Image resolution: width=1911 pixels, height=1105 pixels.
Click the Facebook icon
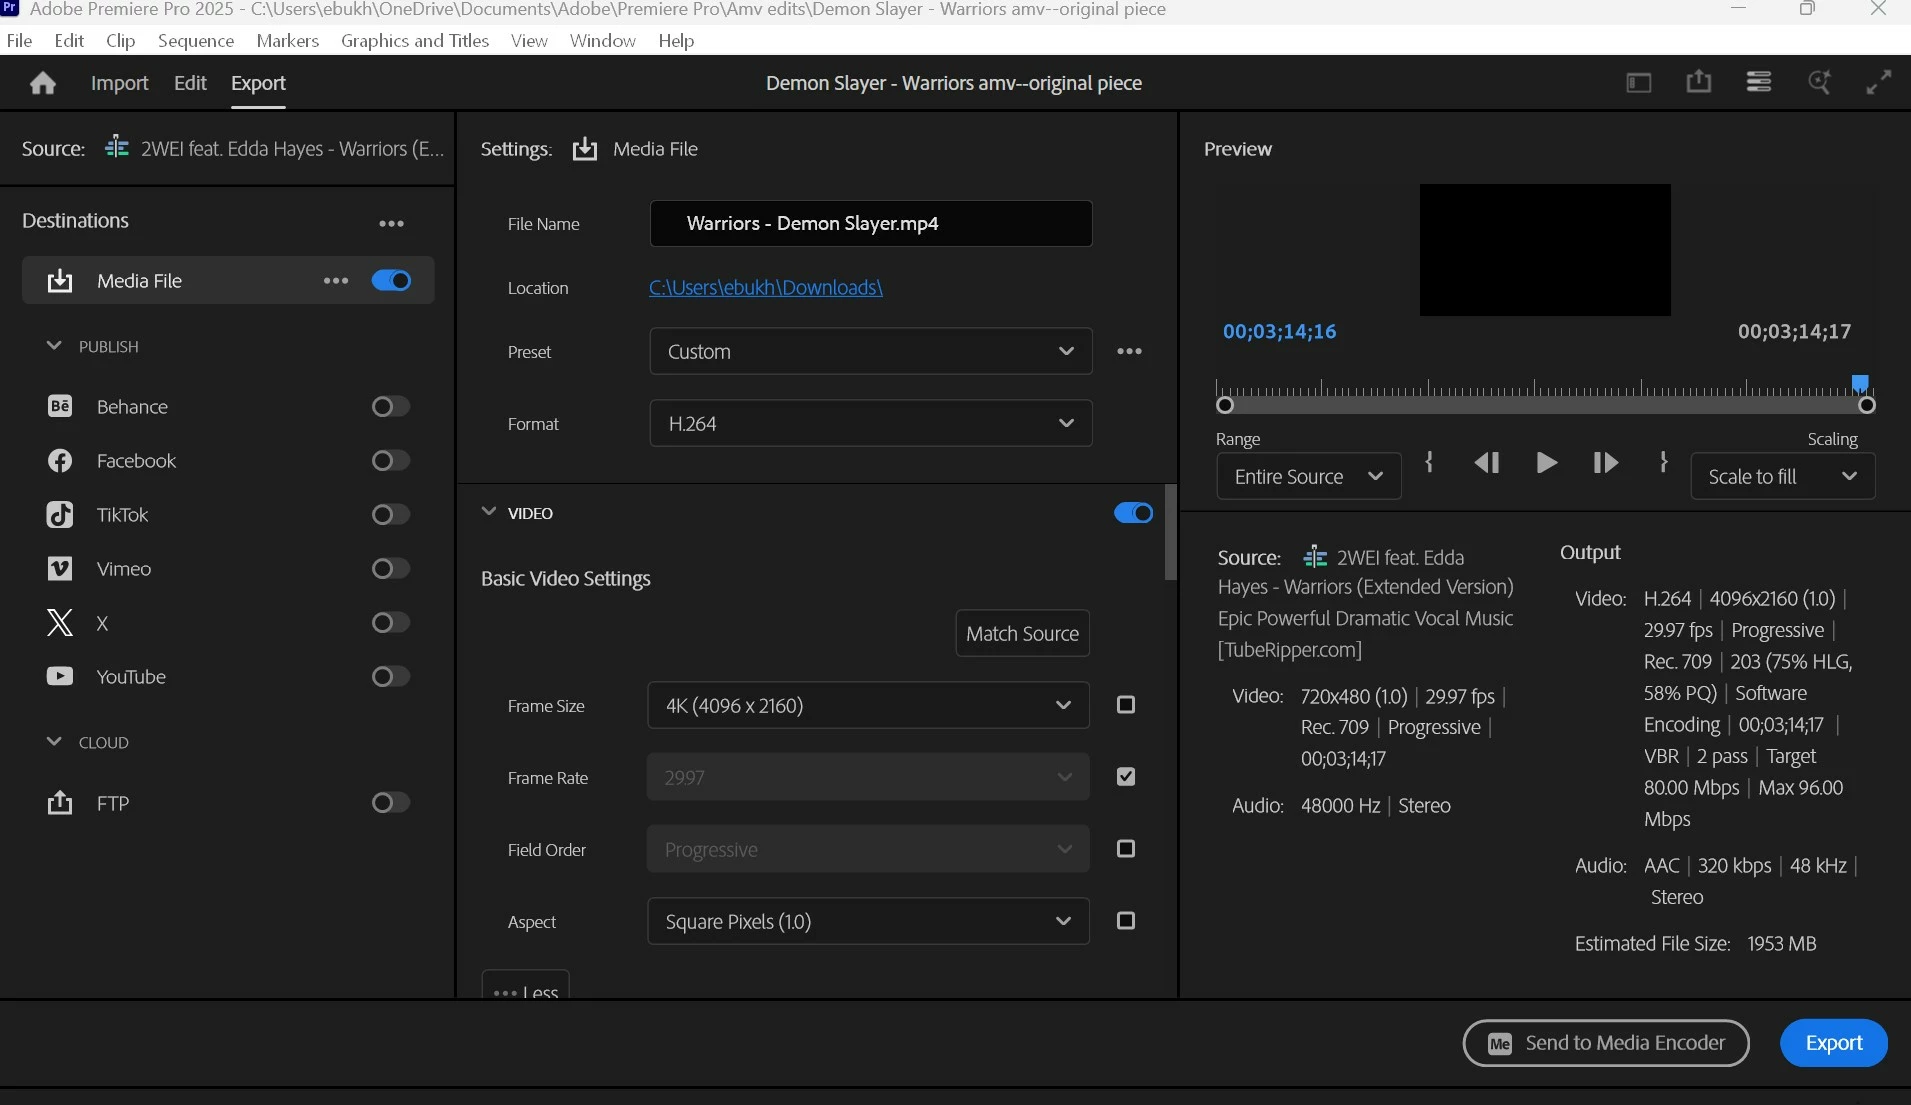click(60, 460)
